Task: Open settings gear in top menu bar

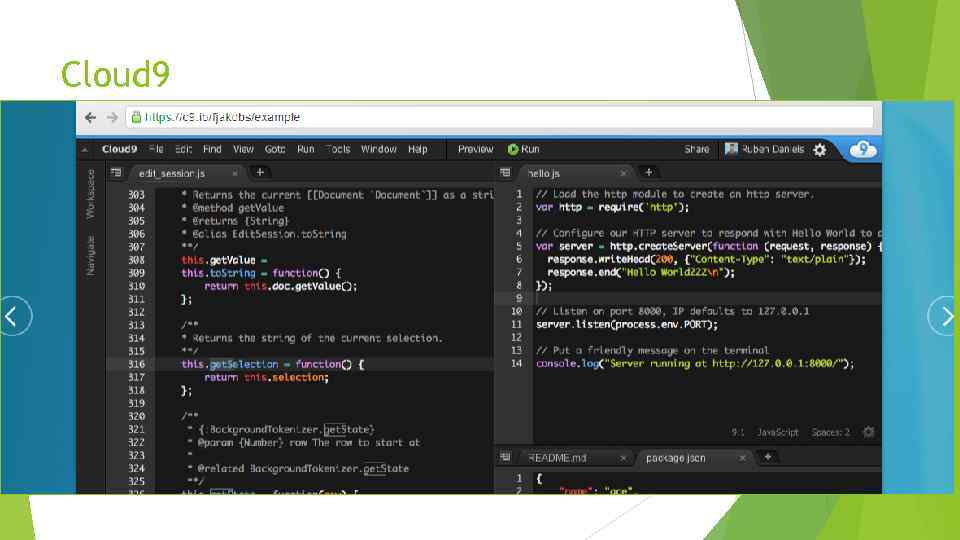Action: (820, 149)
